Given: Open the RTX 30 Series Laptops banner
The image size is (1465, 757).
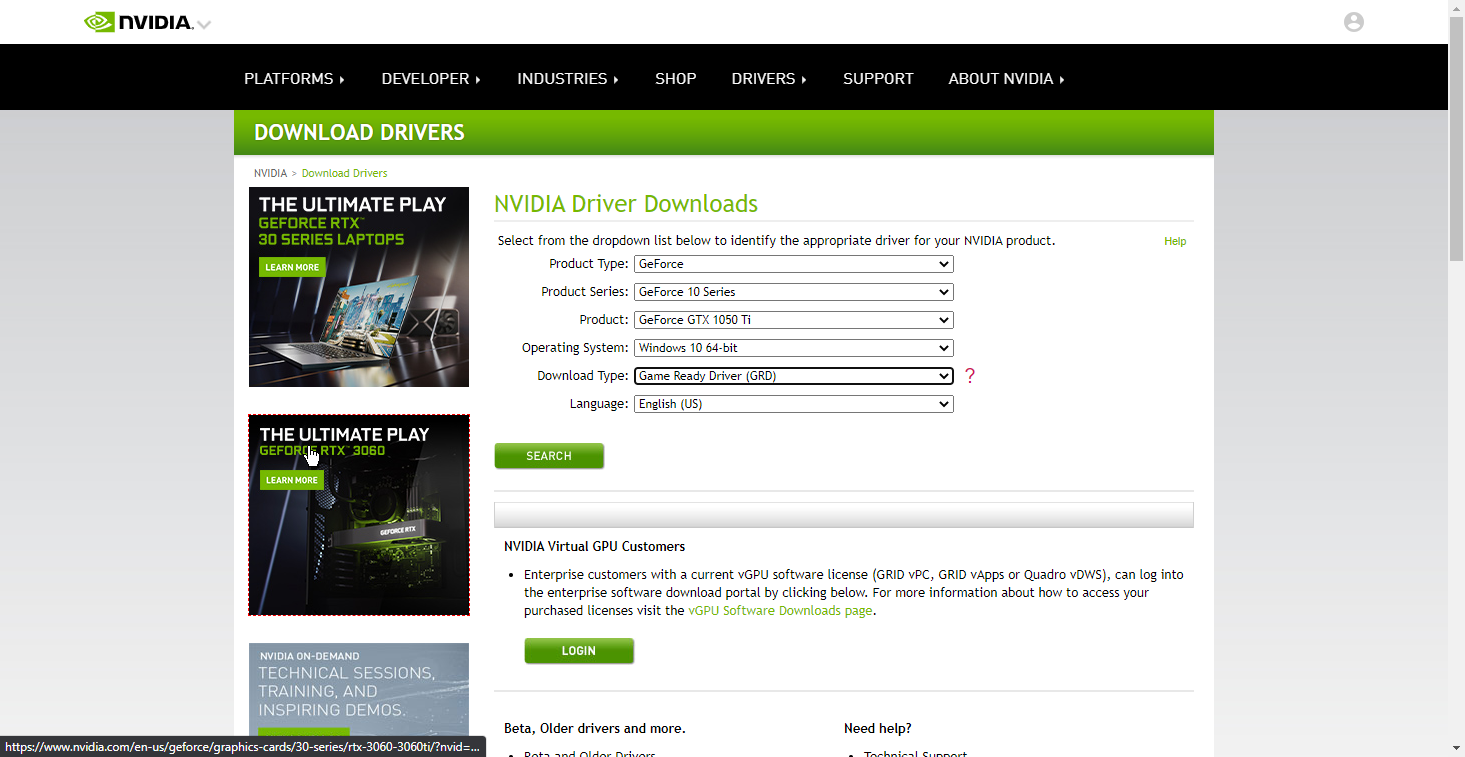Looking at the screenshot, I should click(359, 287).
